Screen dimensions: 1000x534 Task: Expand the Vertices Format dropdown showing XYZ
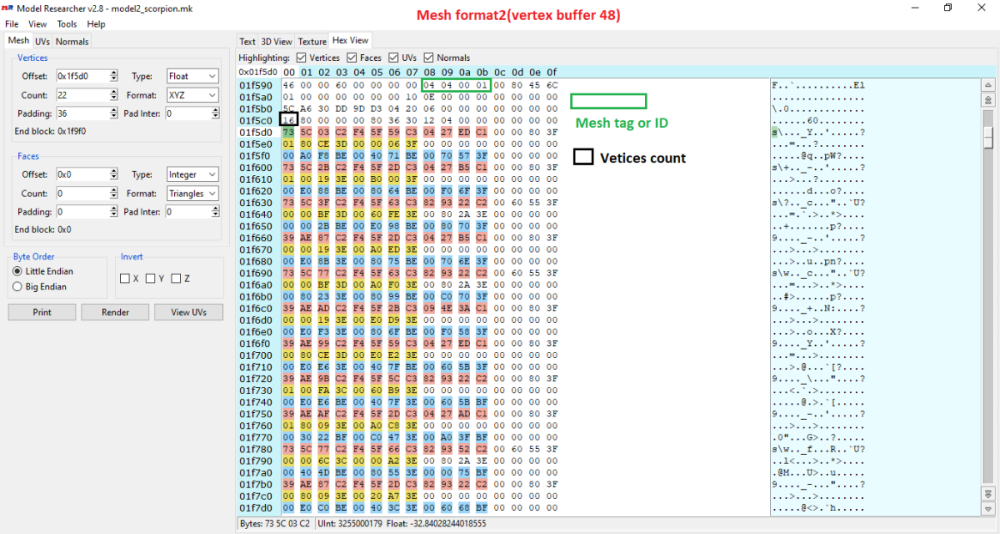point(193,95)
